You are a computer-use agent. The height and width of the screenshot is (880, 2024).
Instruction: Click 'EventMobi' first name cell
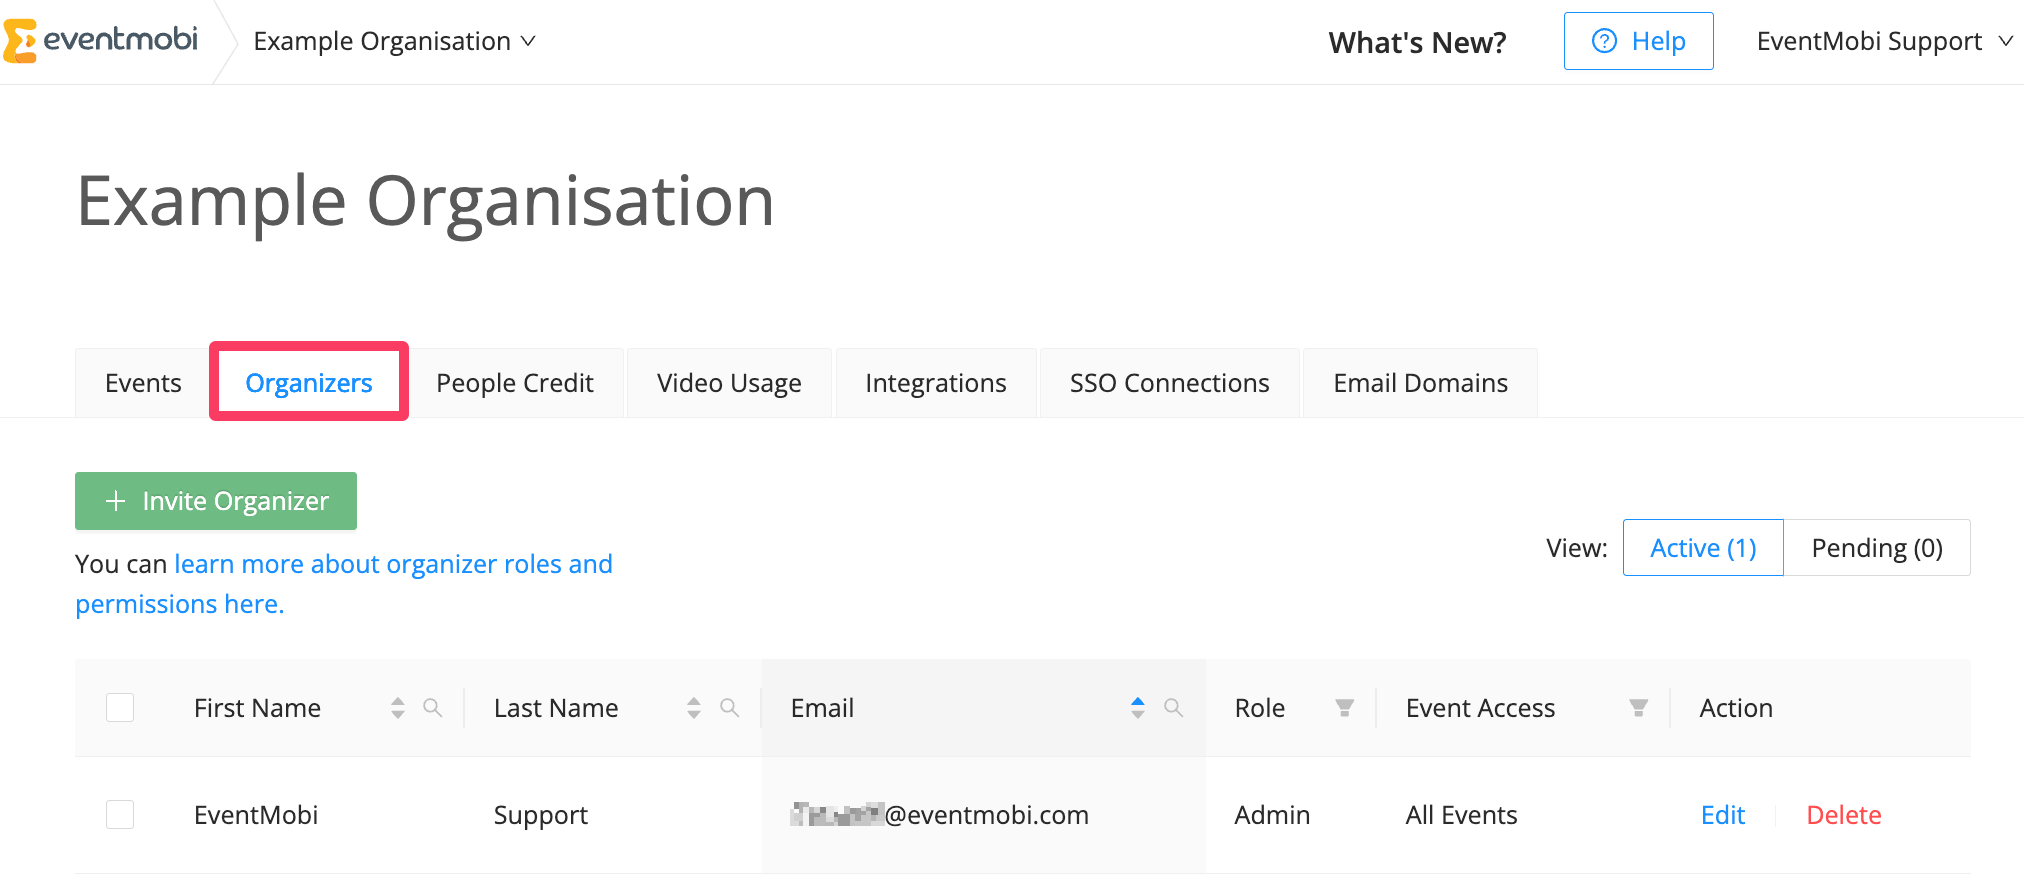[256, 815]
